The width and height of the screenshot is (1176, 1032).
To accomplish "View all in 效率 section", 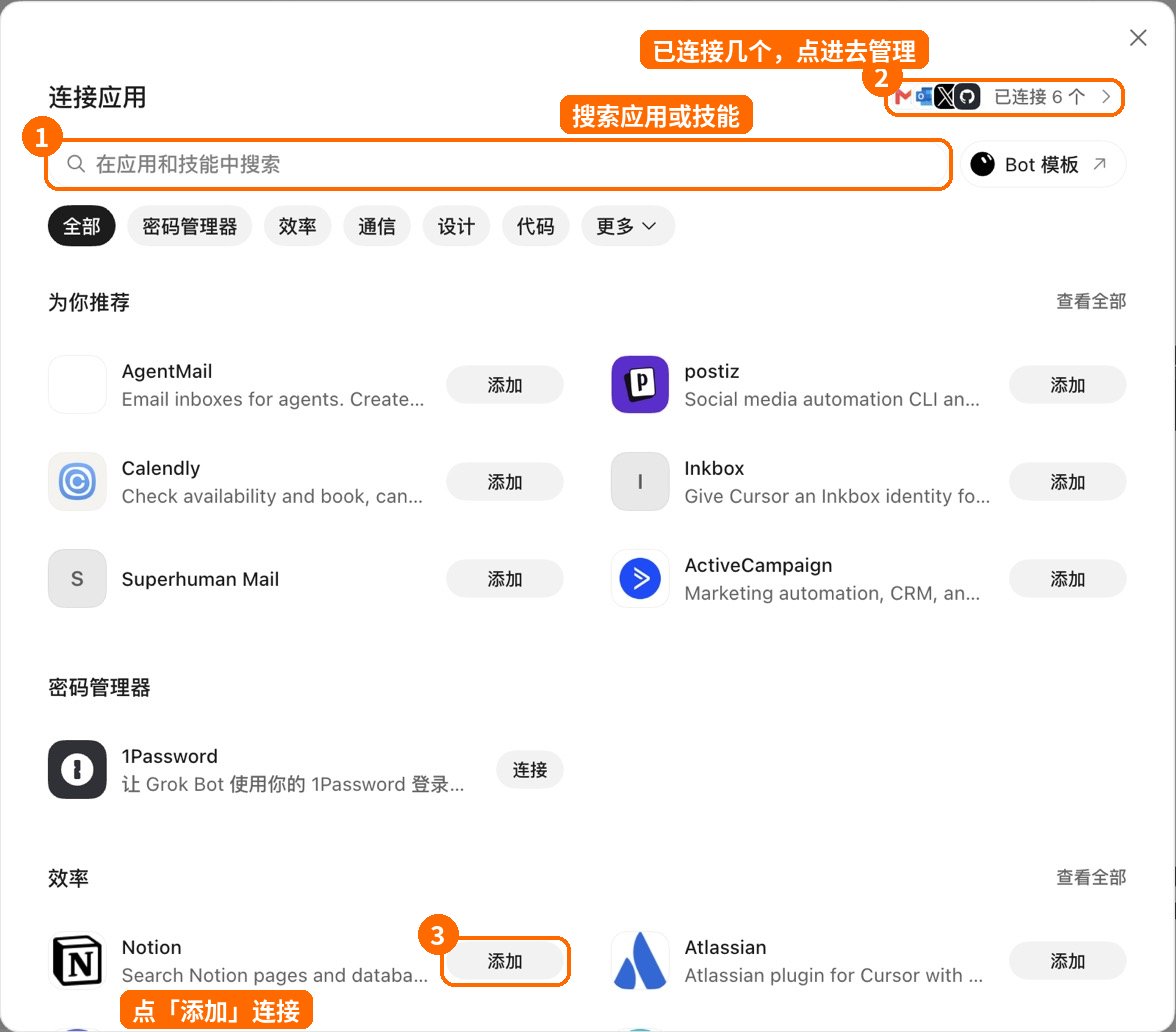I will pyautogui.click(x=1091, y=878).
